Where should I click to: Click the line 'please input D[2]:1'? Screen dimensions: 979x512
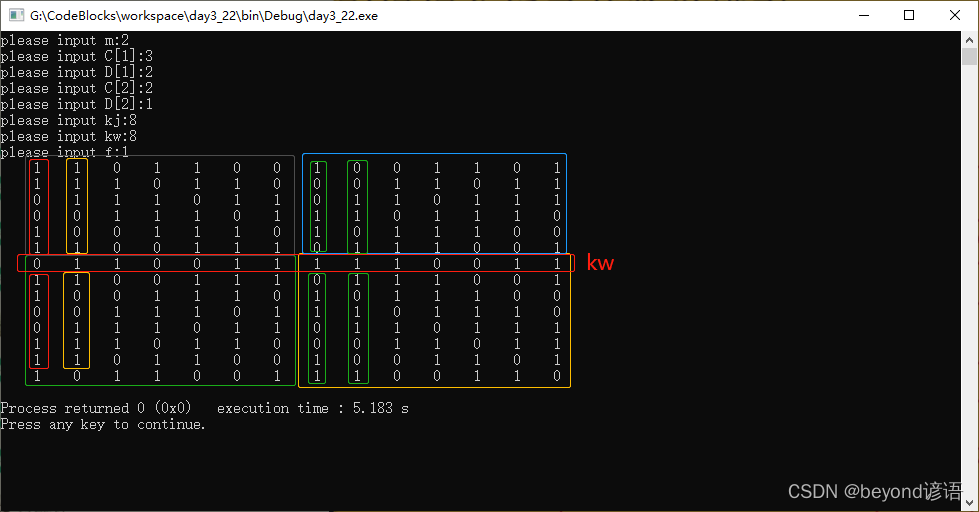[76, 104]
